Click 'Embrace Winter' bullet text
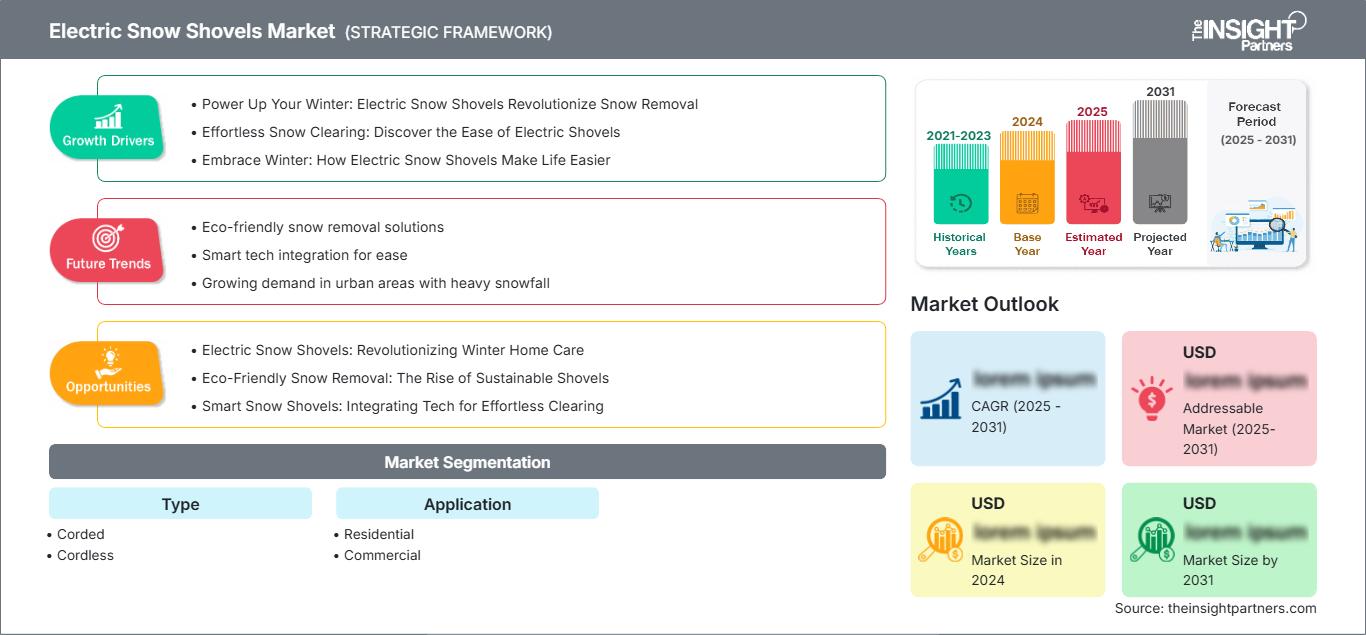 coord(406,160)
